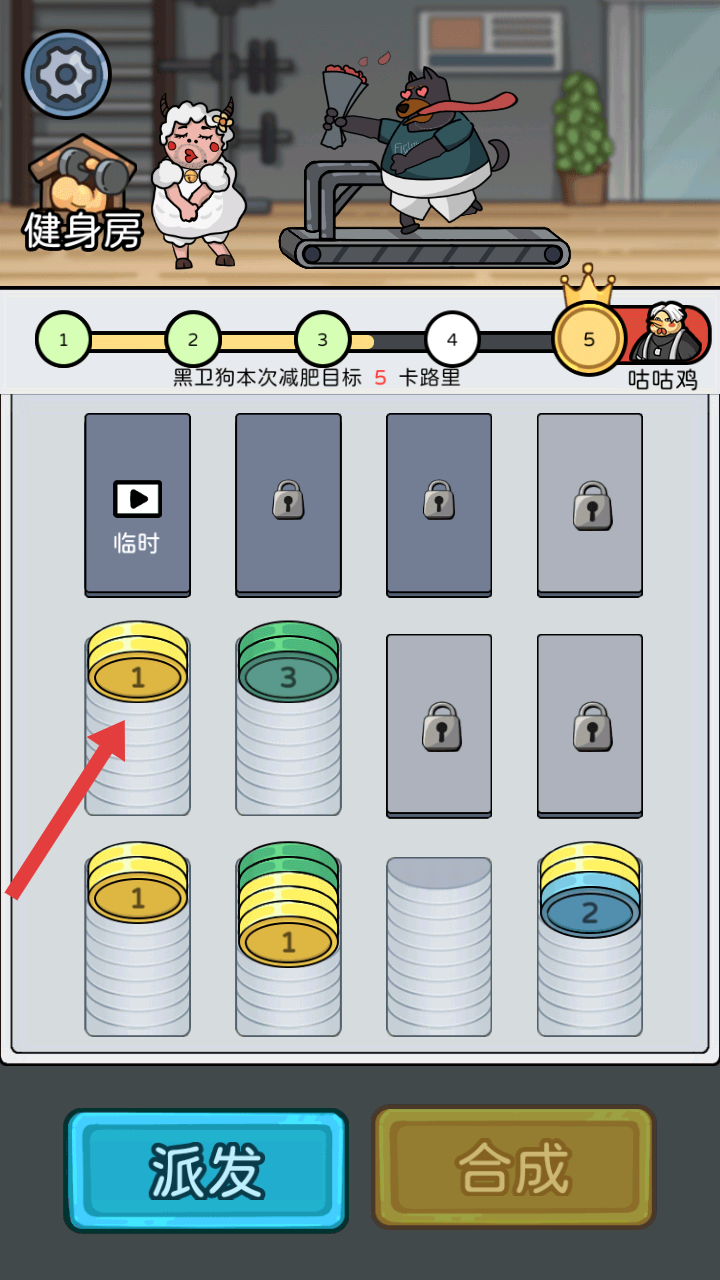Tap the padlock in the top row's second slot
This screenshot has height=1280, width=720.
(x=288, y=499)
